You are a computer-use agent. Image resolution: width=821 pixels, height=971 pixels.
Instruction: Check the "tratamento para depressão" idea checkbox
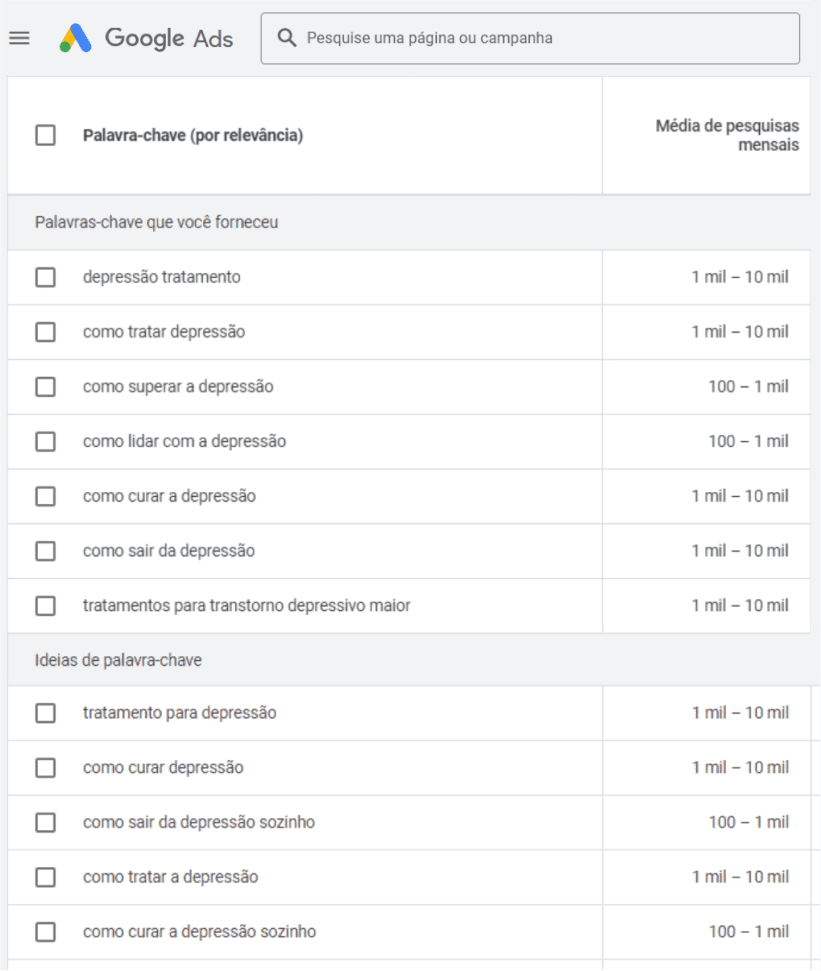(45, 713)
